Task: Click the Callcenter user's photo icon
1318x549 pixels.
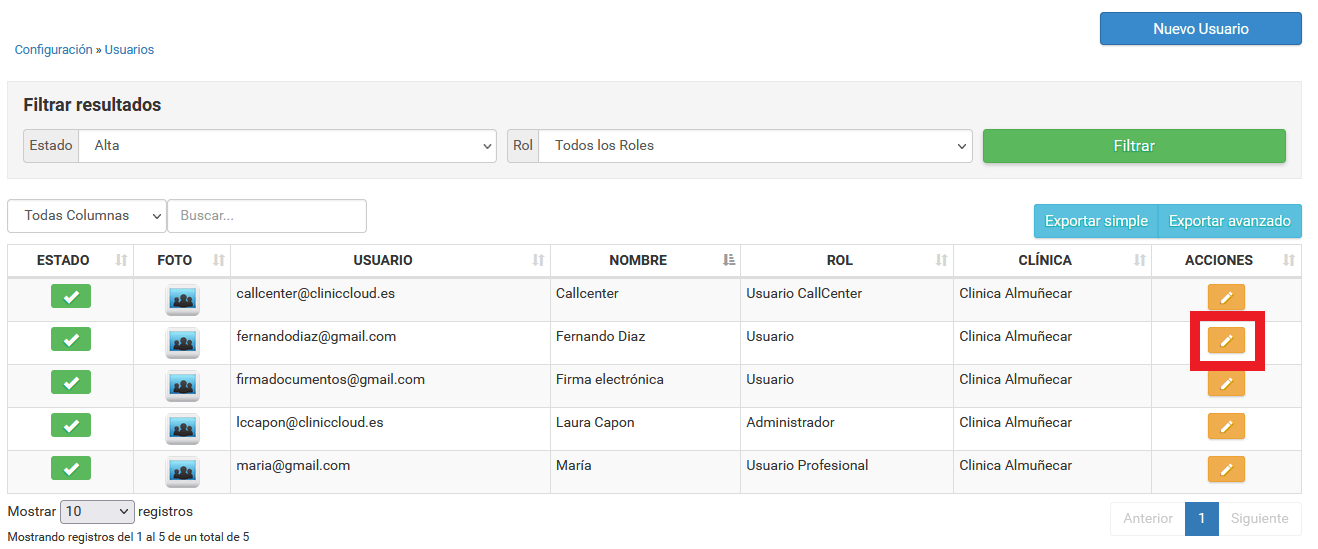Action: click(x=182, y=299)
